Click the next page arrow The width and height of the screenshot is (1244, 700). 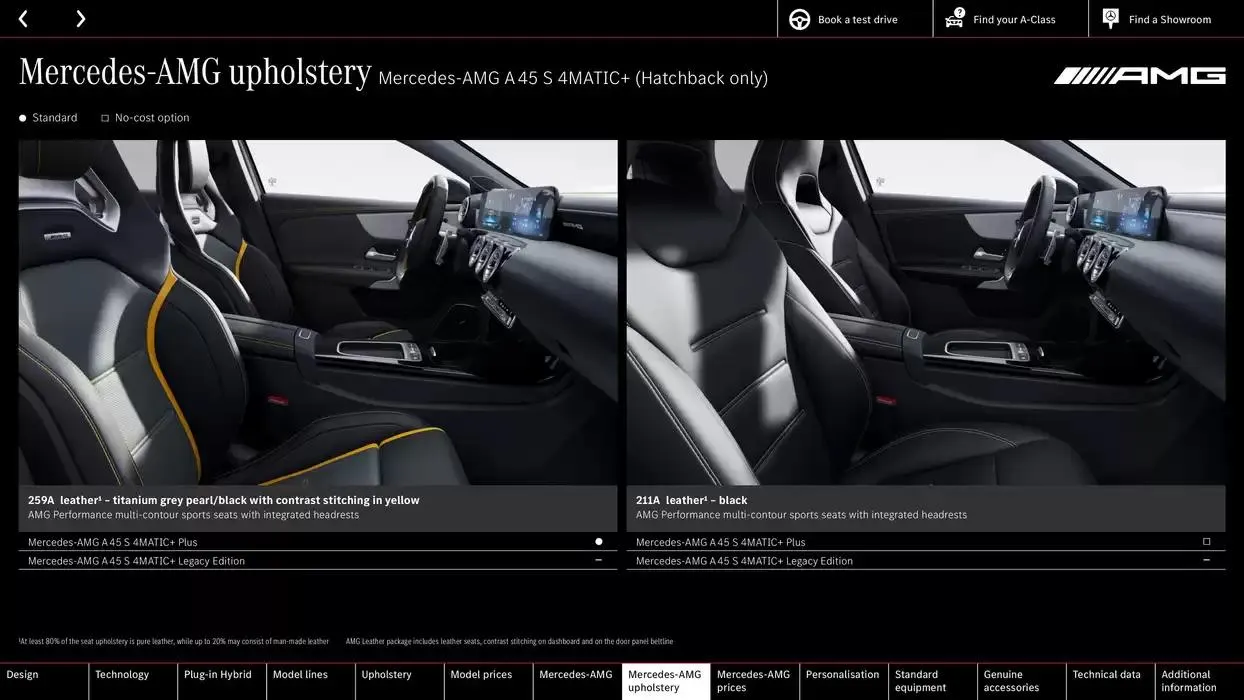coord(80,19)
